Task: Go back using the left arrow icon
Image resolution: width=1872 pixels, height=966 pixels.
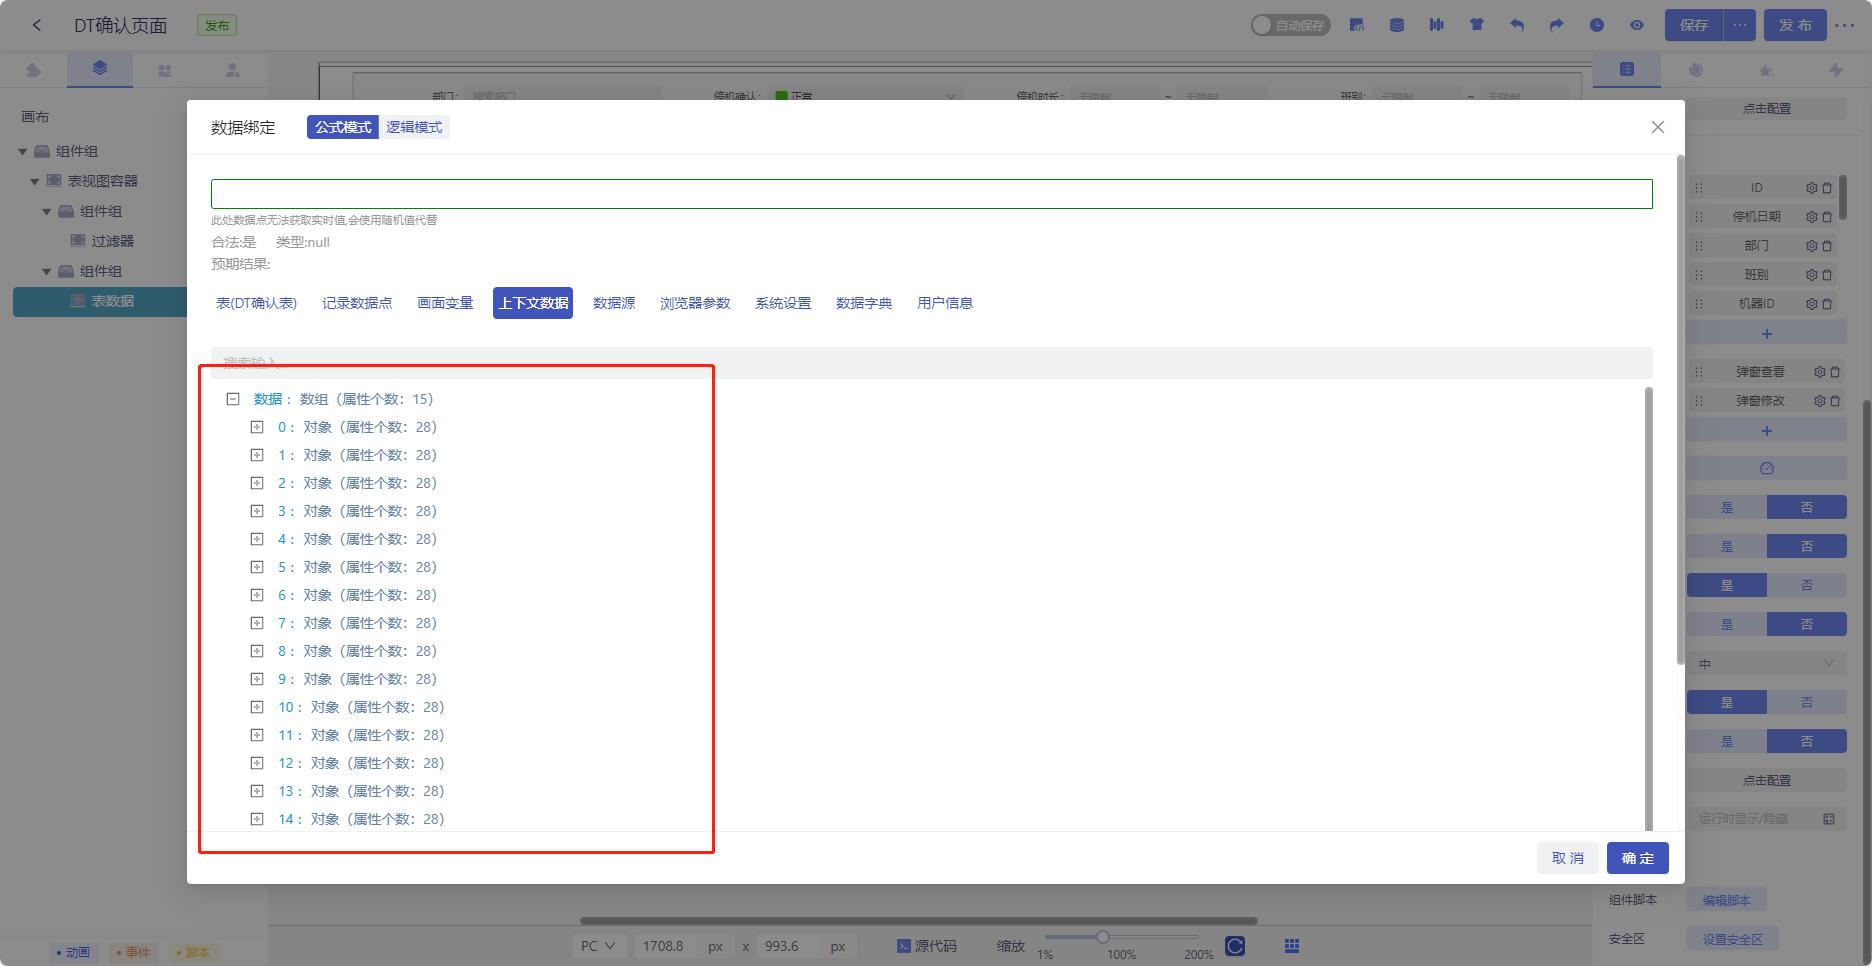Action: [37, 25]
